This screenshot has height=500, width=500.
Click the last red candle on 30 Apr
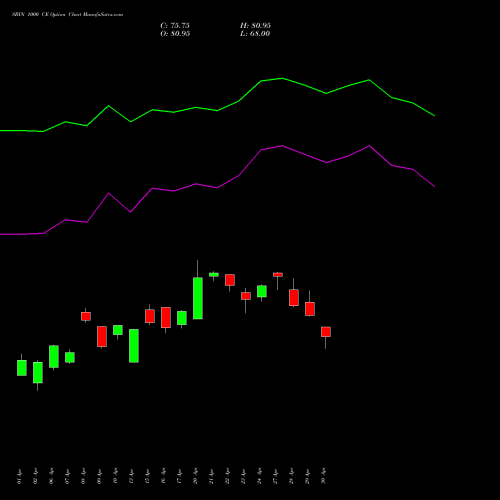326,332
